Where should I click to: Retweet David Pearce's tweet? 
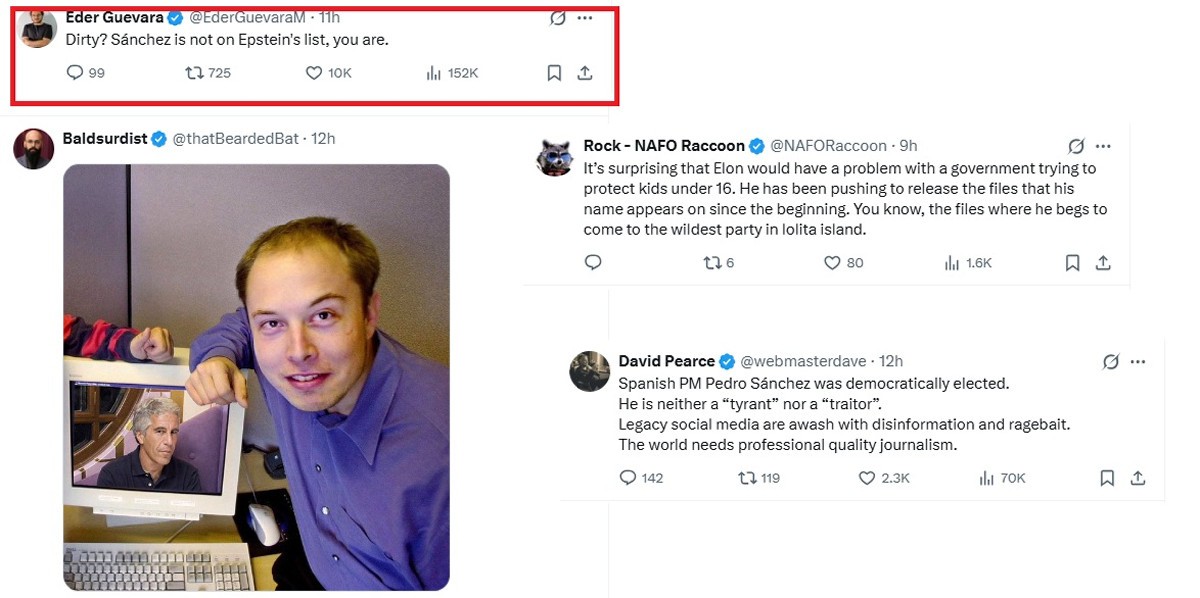(747, 478)
